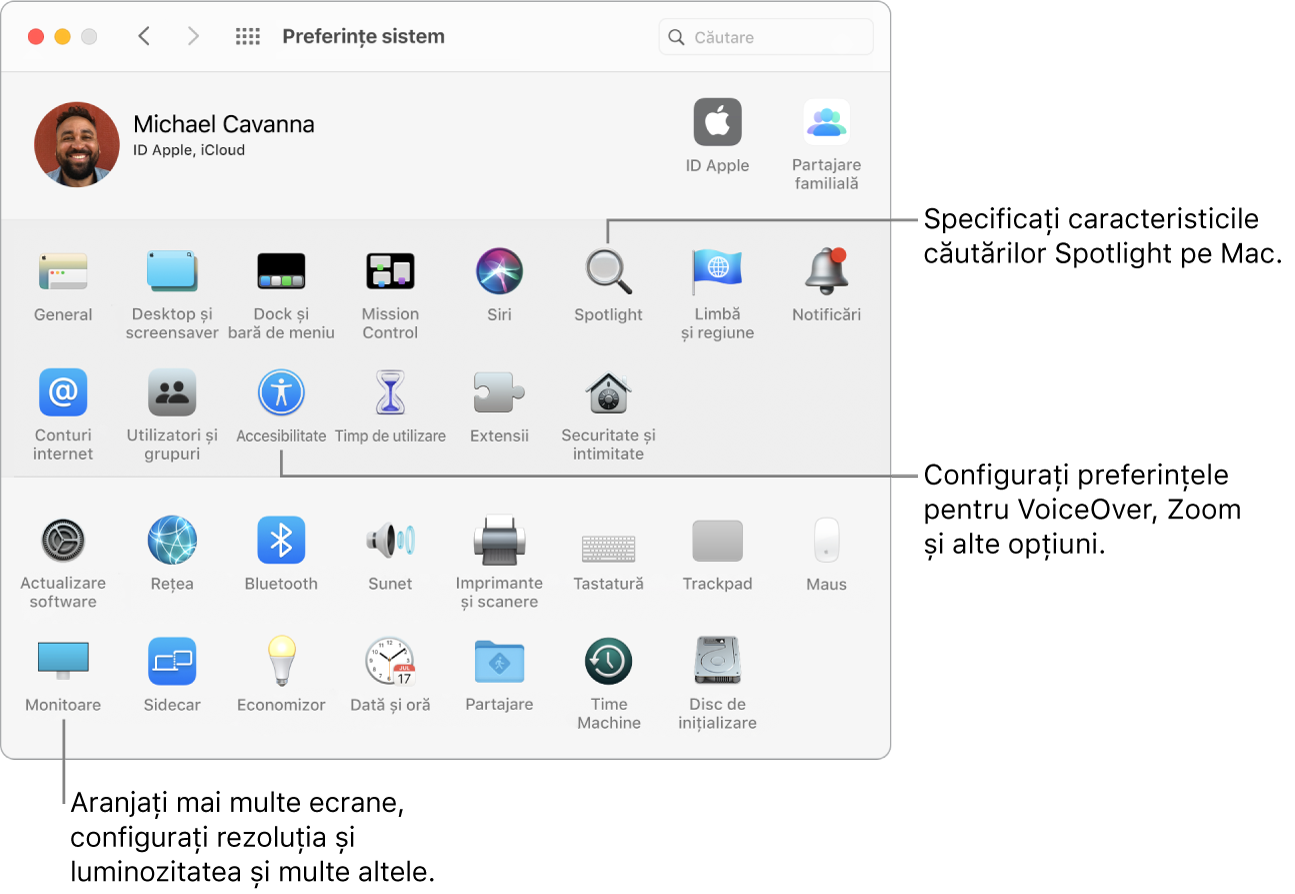Viewport: 1295px width, 894px height.
Task: Click Michael Cavanna profile photo
Action: (77, 144)
